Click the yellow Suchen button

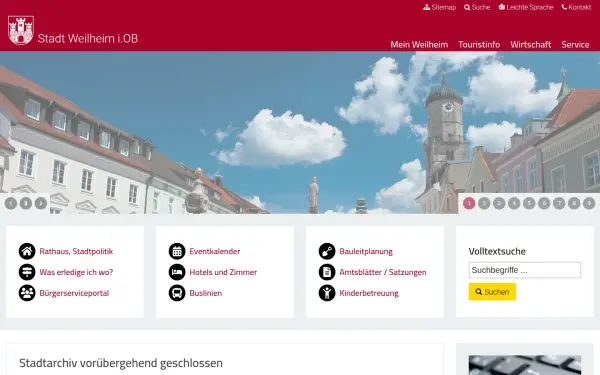tap(492, 292)
